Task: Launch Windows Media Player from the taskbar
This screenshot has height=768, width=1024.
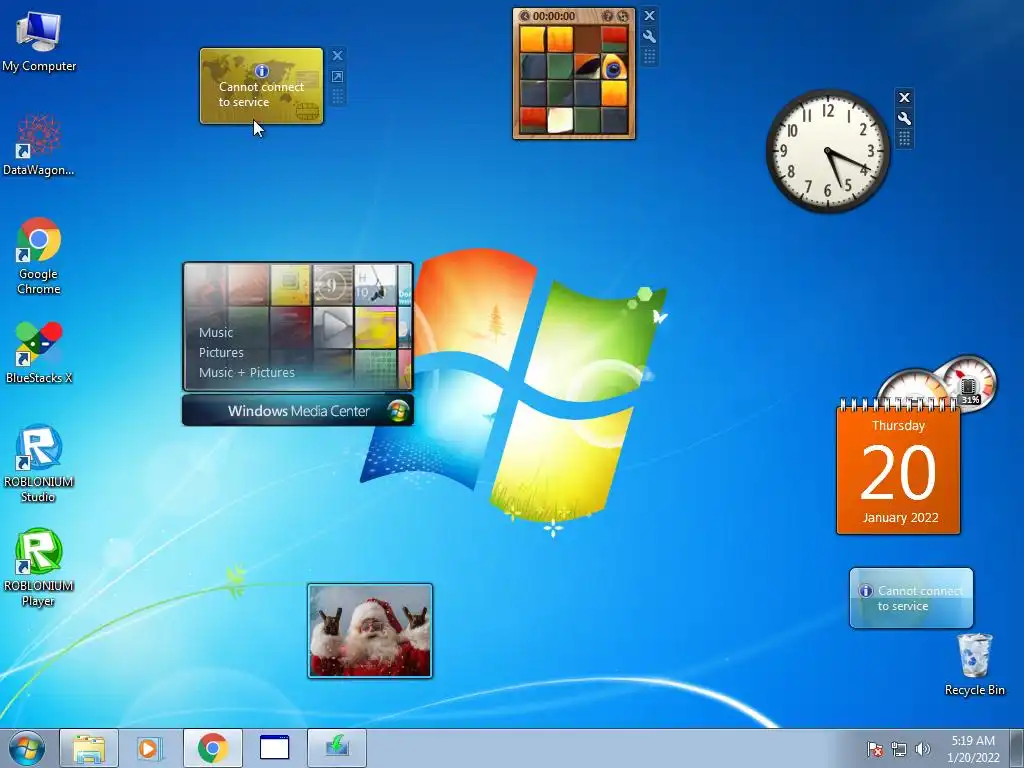Action: point(150,748)
